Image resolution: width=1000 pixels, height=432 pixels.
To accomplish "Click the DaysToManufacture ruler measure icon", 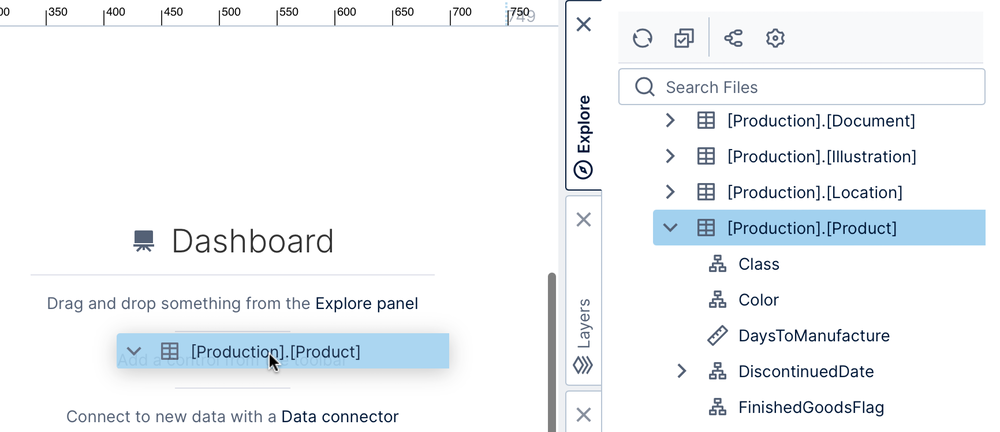I will [717, 336].
